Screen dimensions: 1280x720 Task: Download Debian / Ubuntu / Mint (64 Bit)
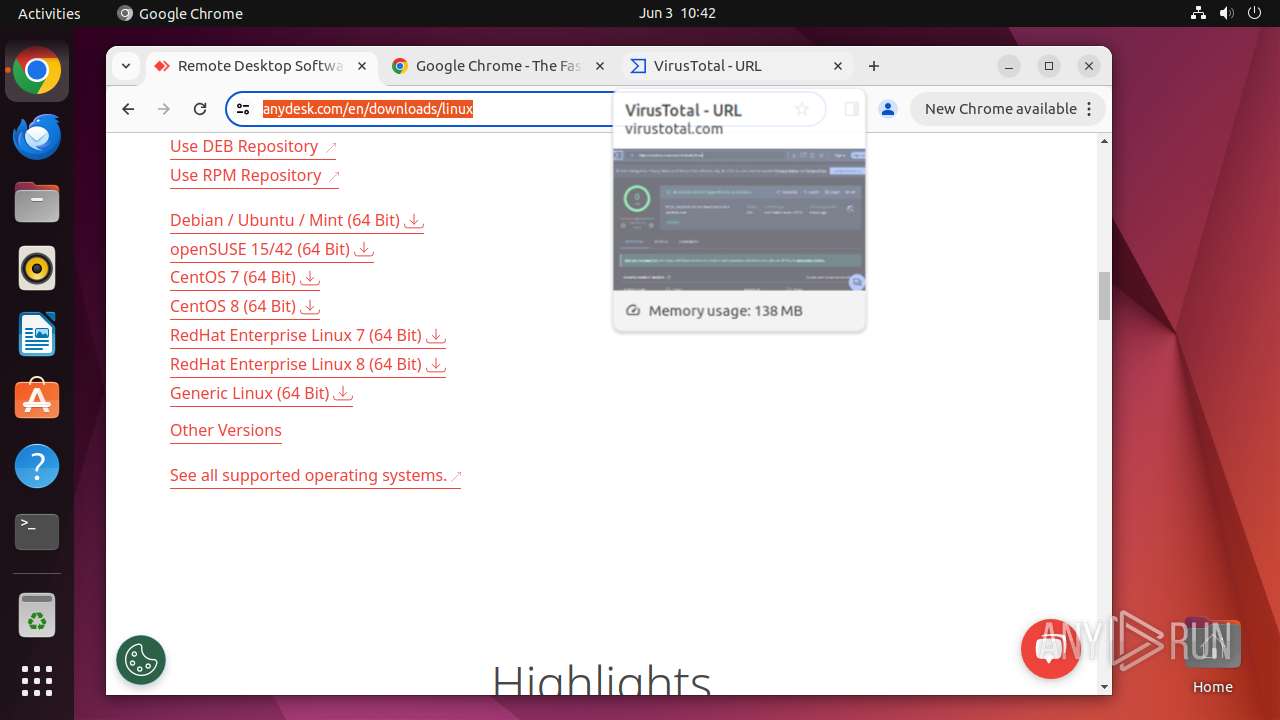click(297, 220)
